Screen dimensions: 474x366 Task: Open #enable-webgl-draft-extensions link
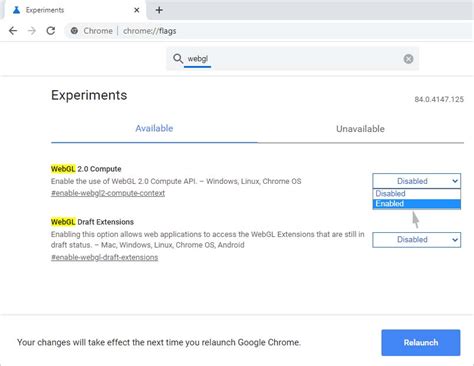(x=105, y=257)
